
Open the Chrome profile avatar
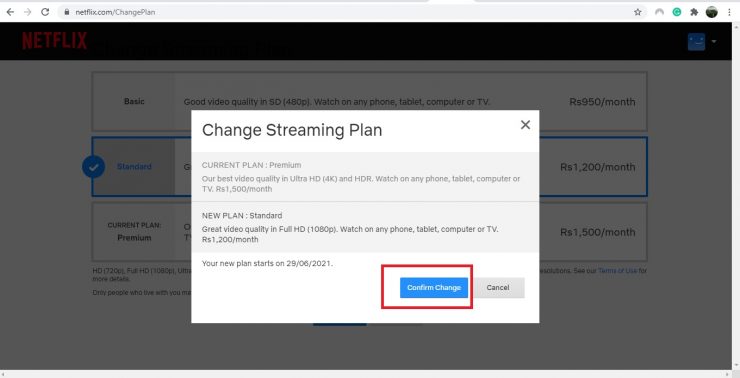point(712,12)
